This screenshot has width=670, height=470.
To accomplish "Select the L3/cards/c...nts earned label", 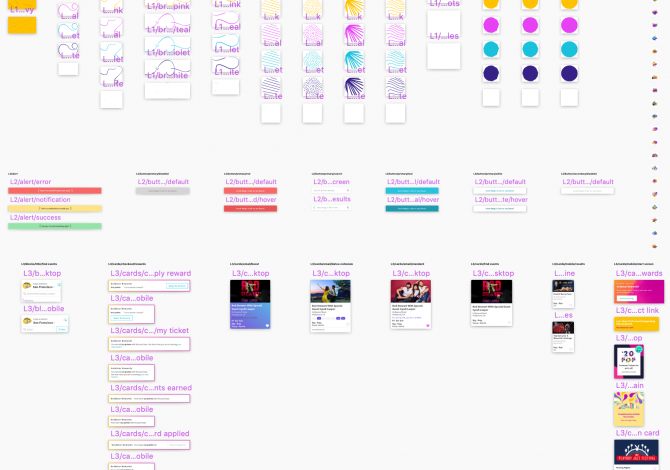I will click(x=151, y=388).
